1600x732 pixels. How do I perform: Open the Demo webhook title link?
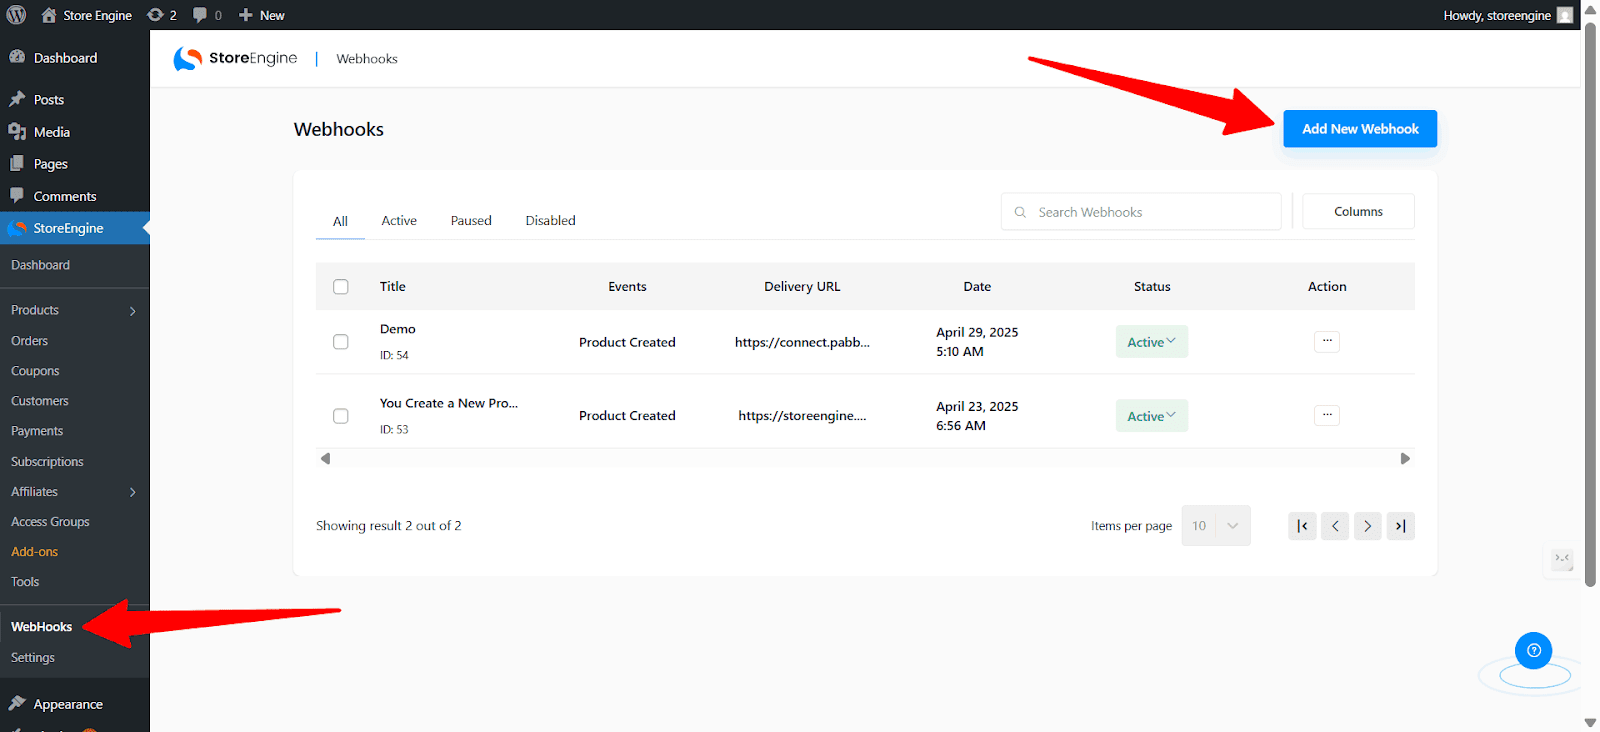(398, 329)
